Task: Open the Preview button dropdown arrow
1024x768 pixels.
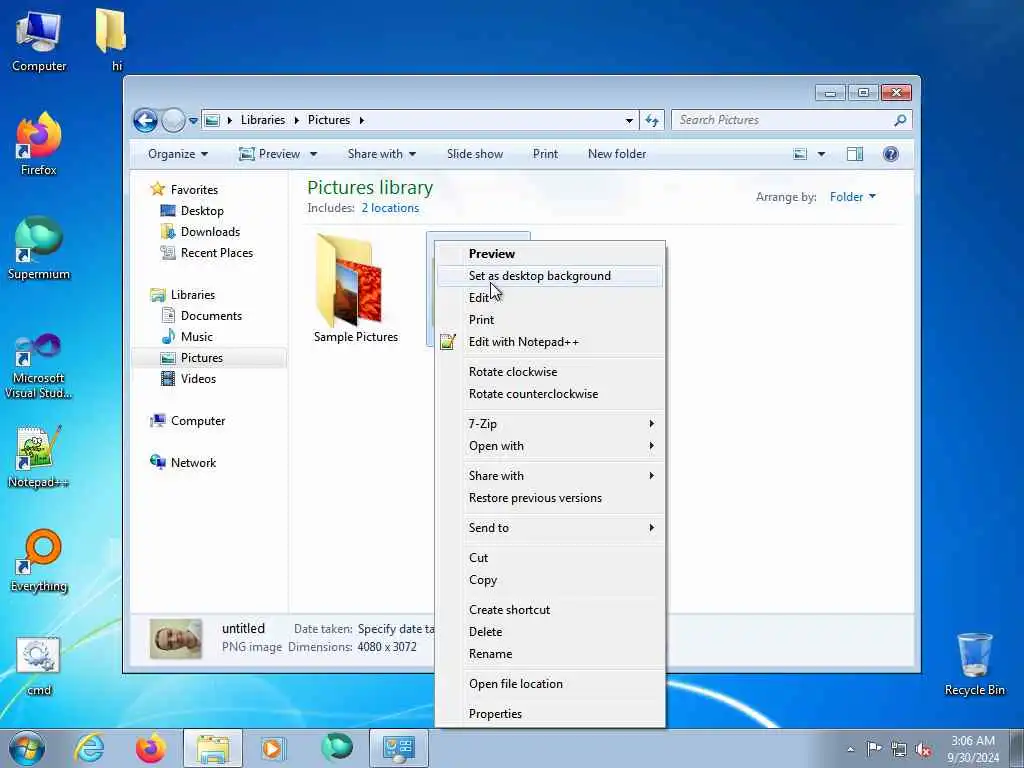Action: point(313,154)
